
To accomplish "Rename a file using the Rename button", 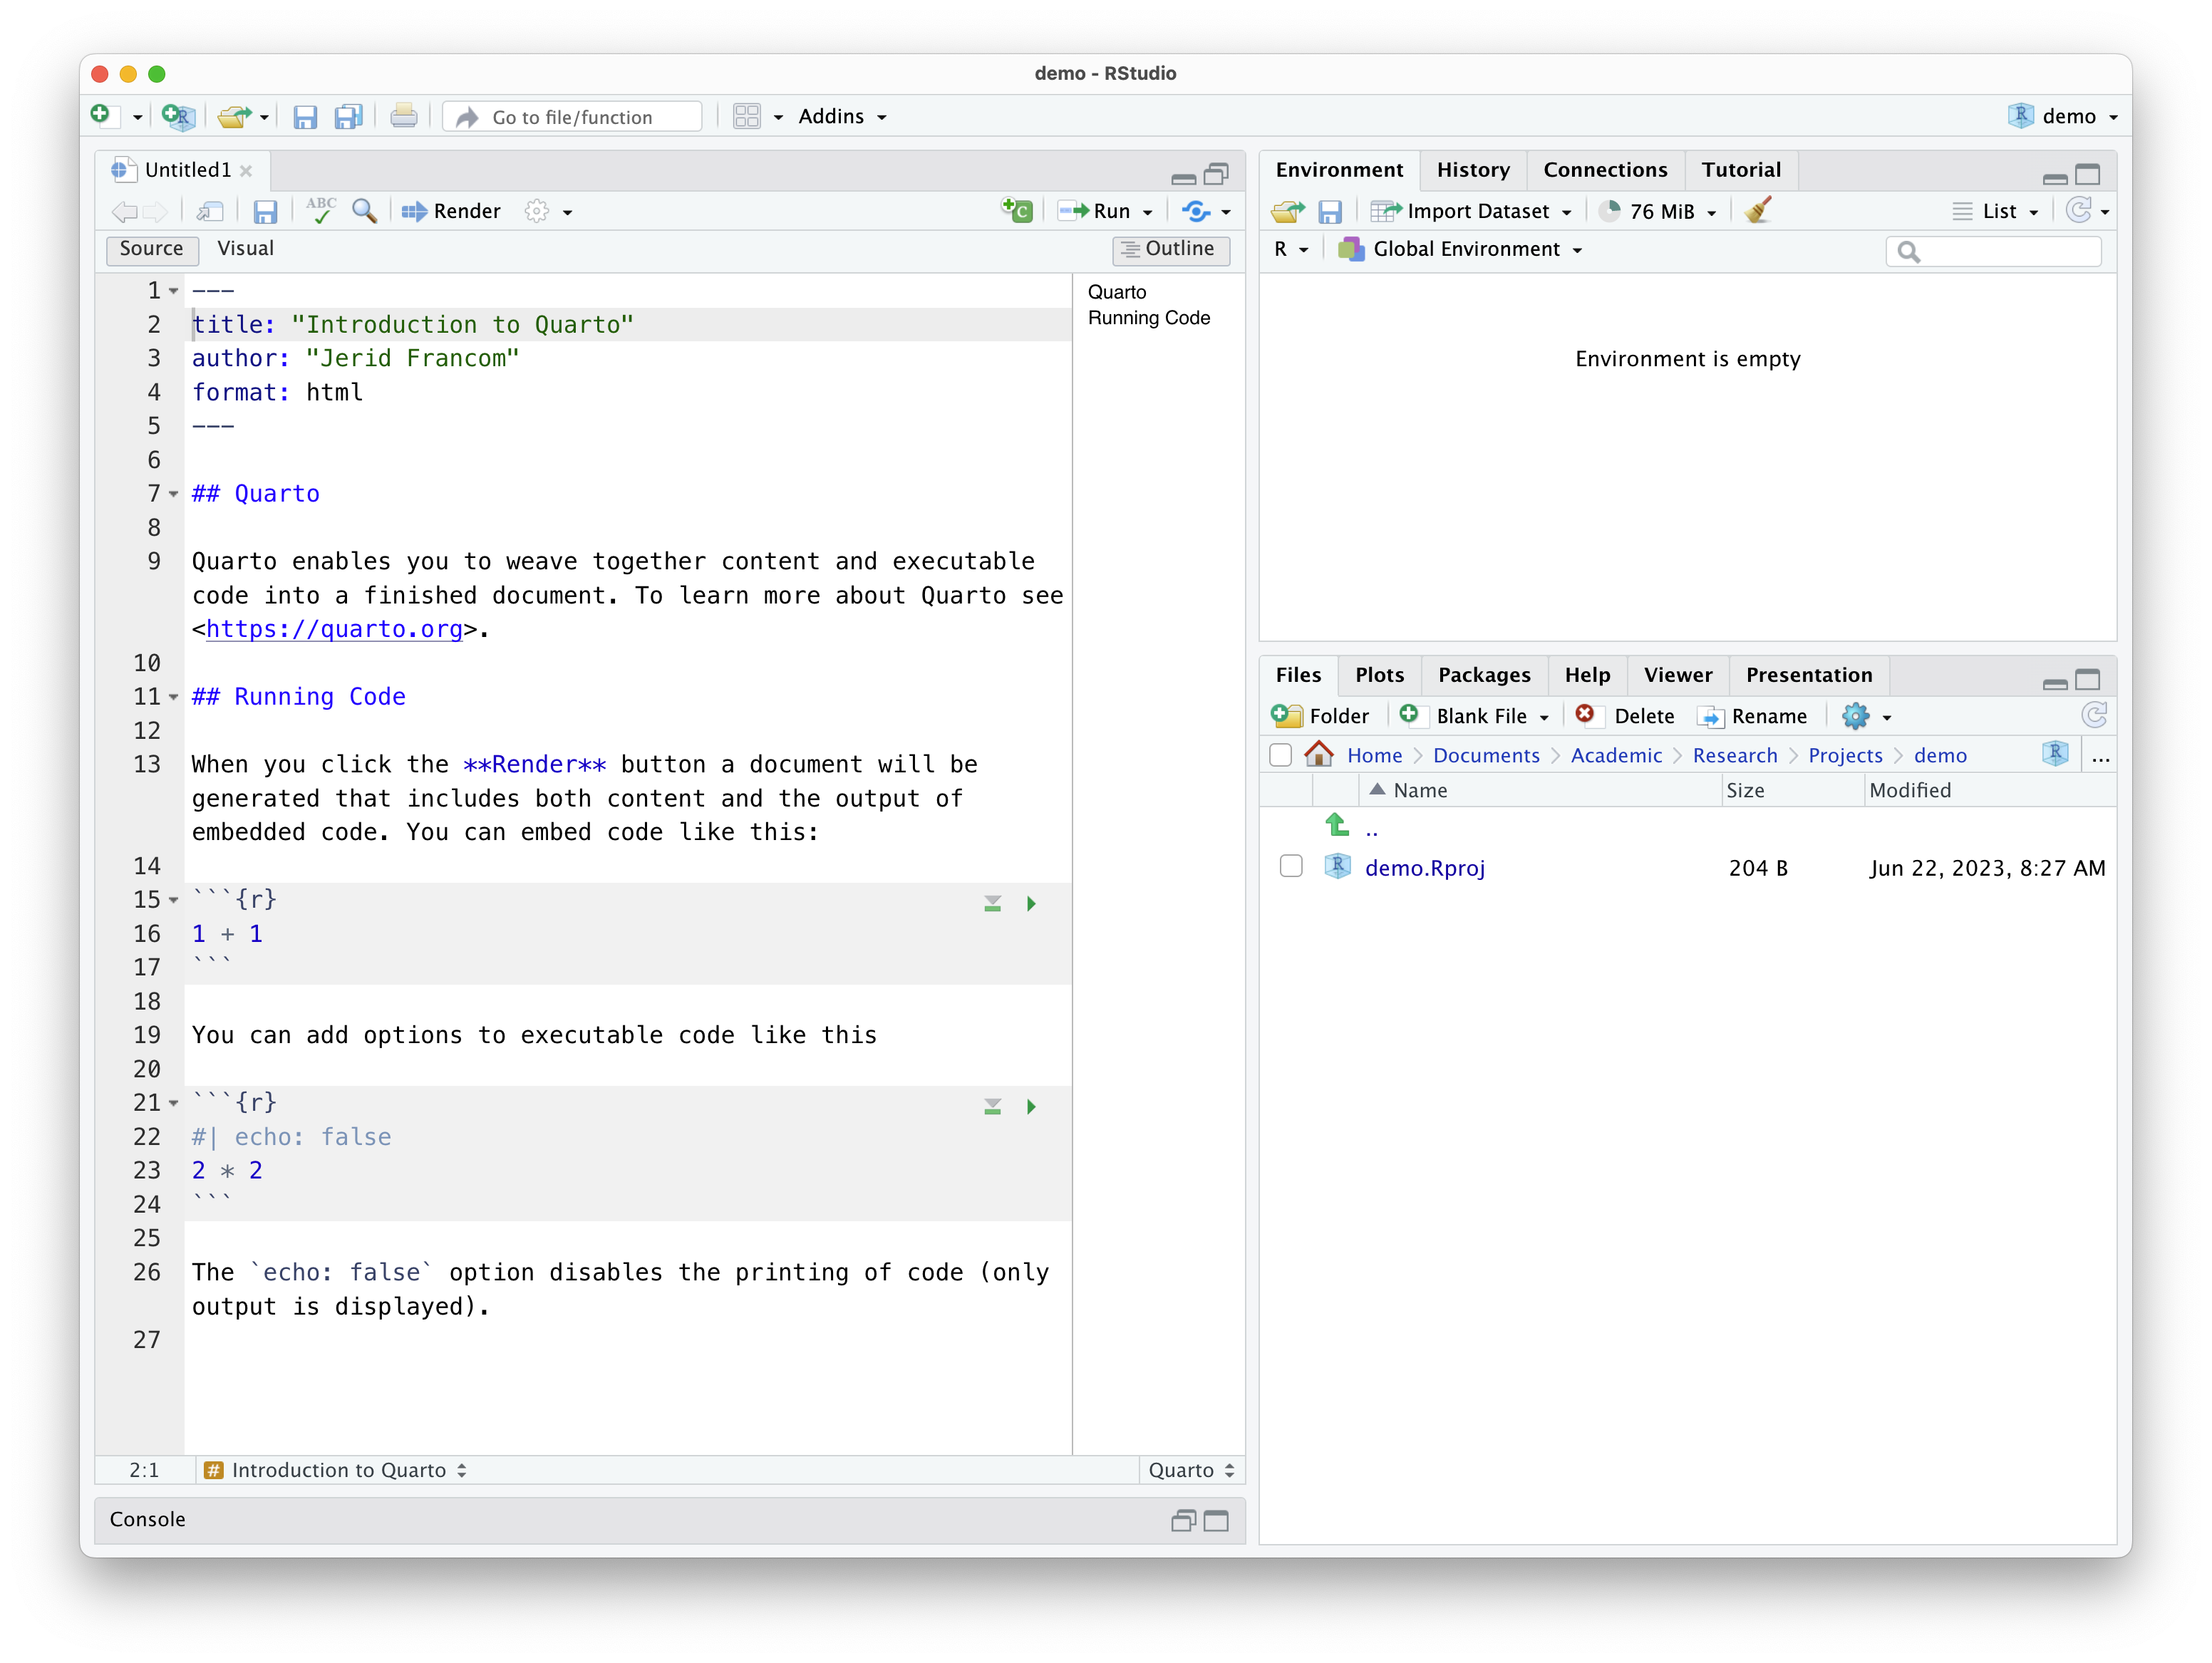I will coord(1754,716).
